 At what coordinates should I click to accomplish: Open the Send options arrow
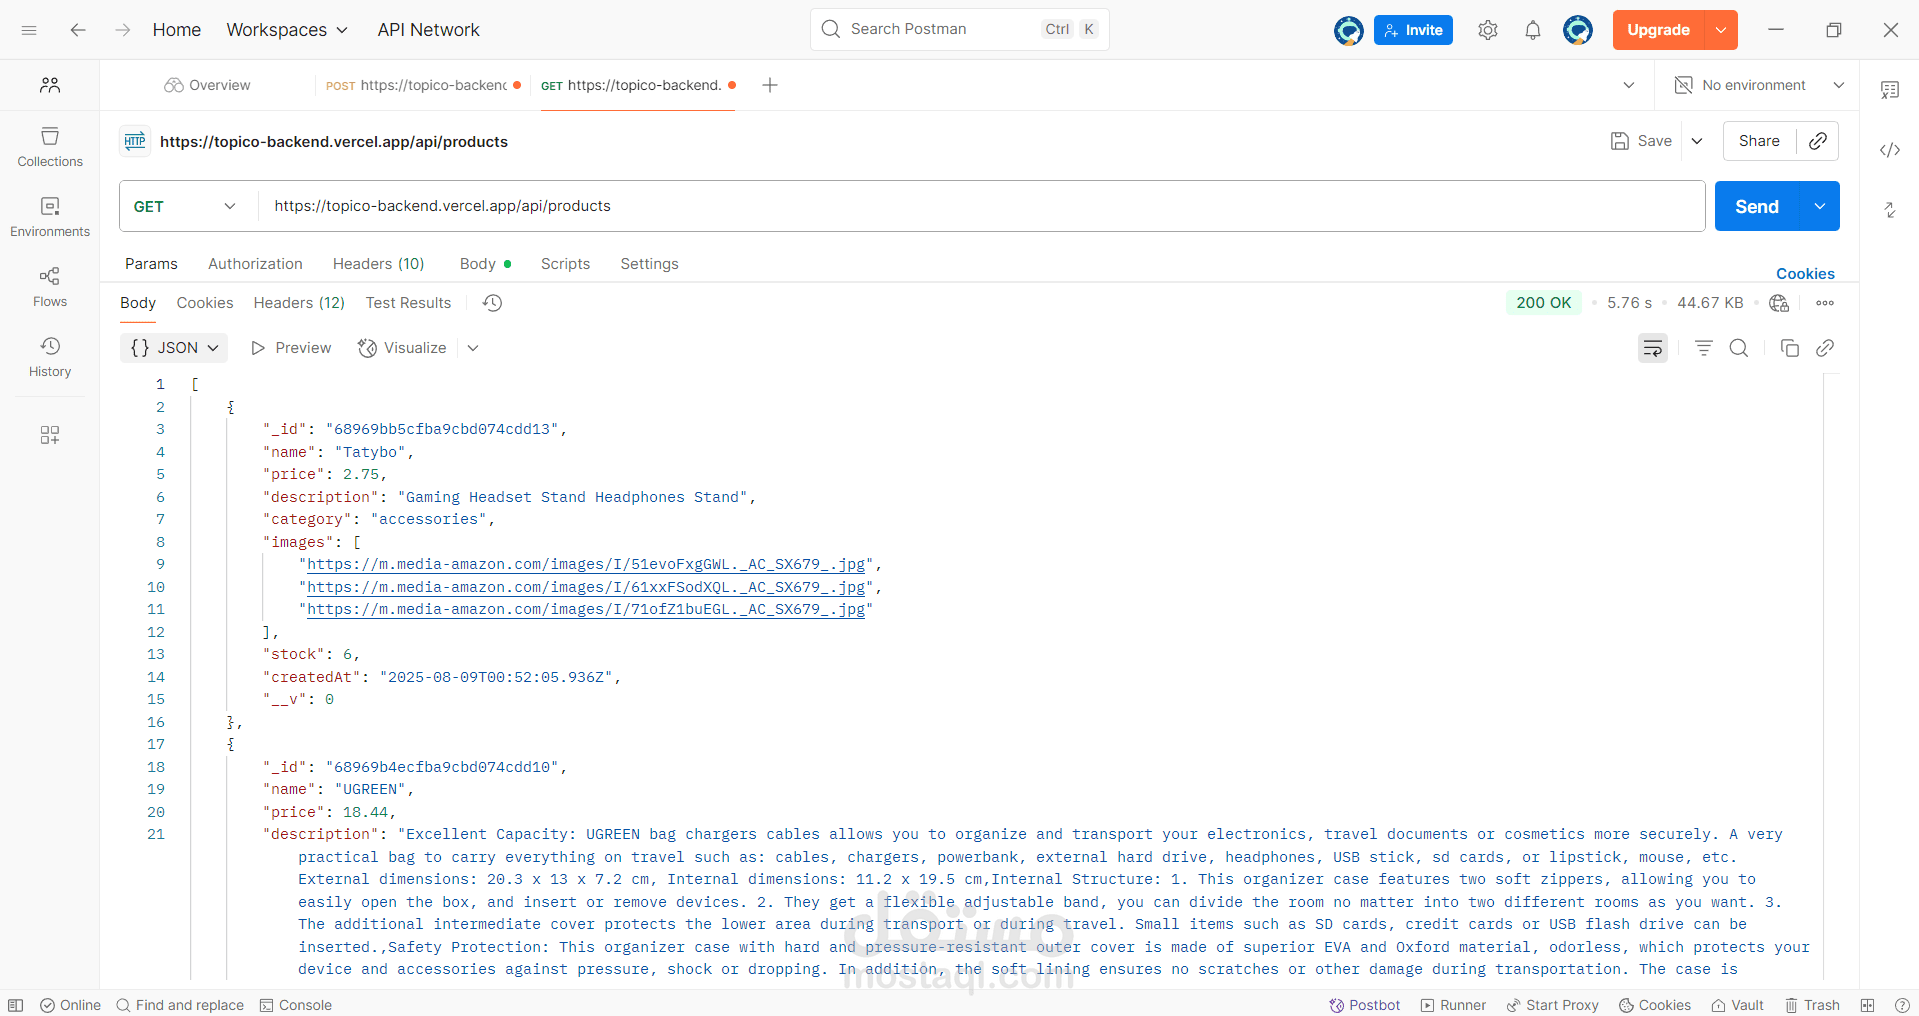(1820, 206)
